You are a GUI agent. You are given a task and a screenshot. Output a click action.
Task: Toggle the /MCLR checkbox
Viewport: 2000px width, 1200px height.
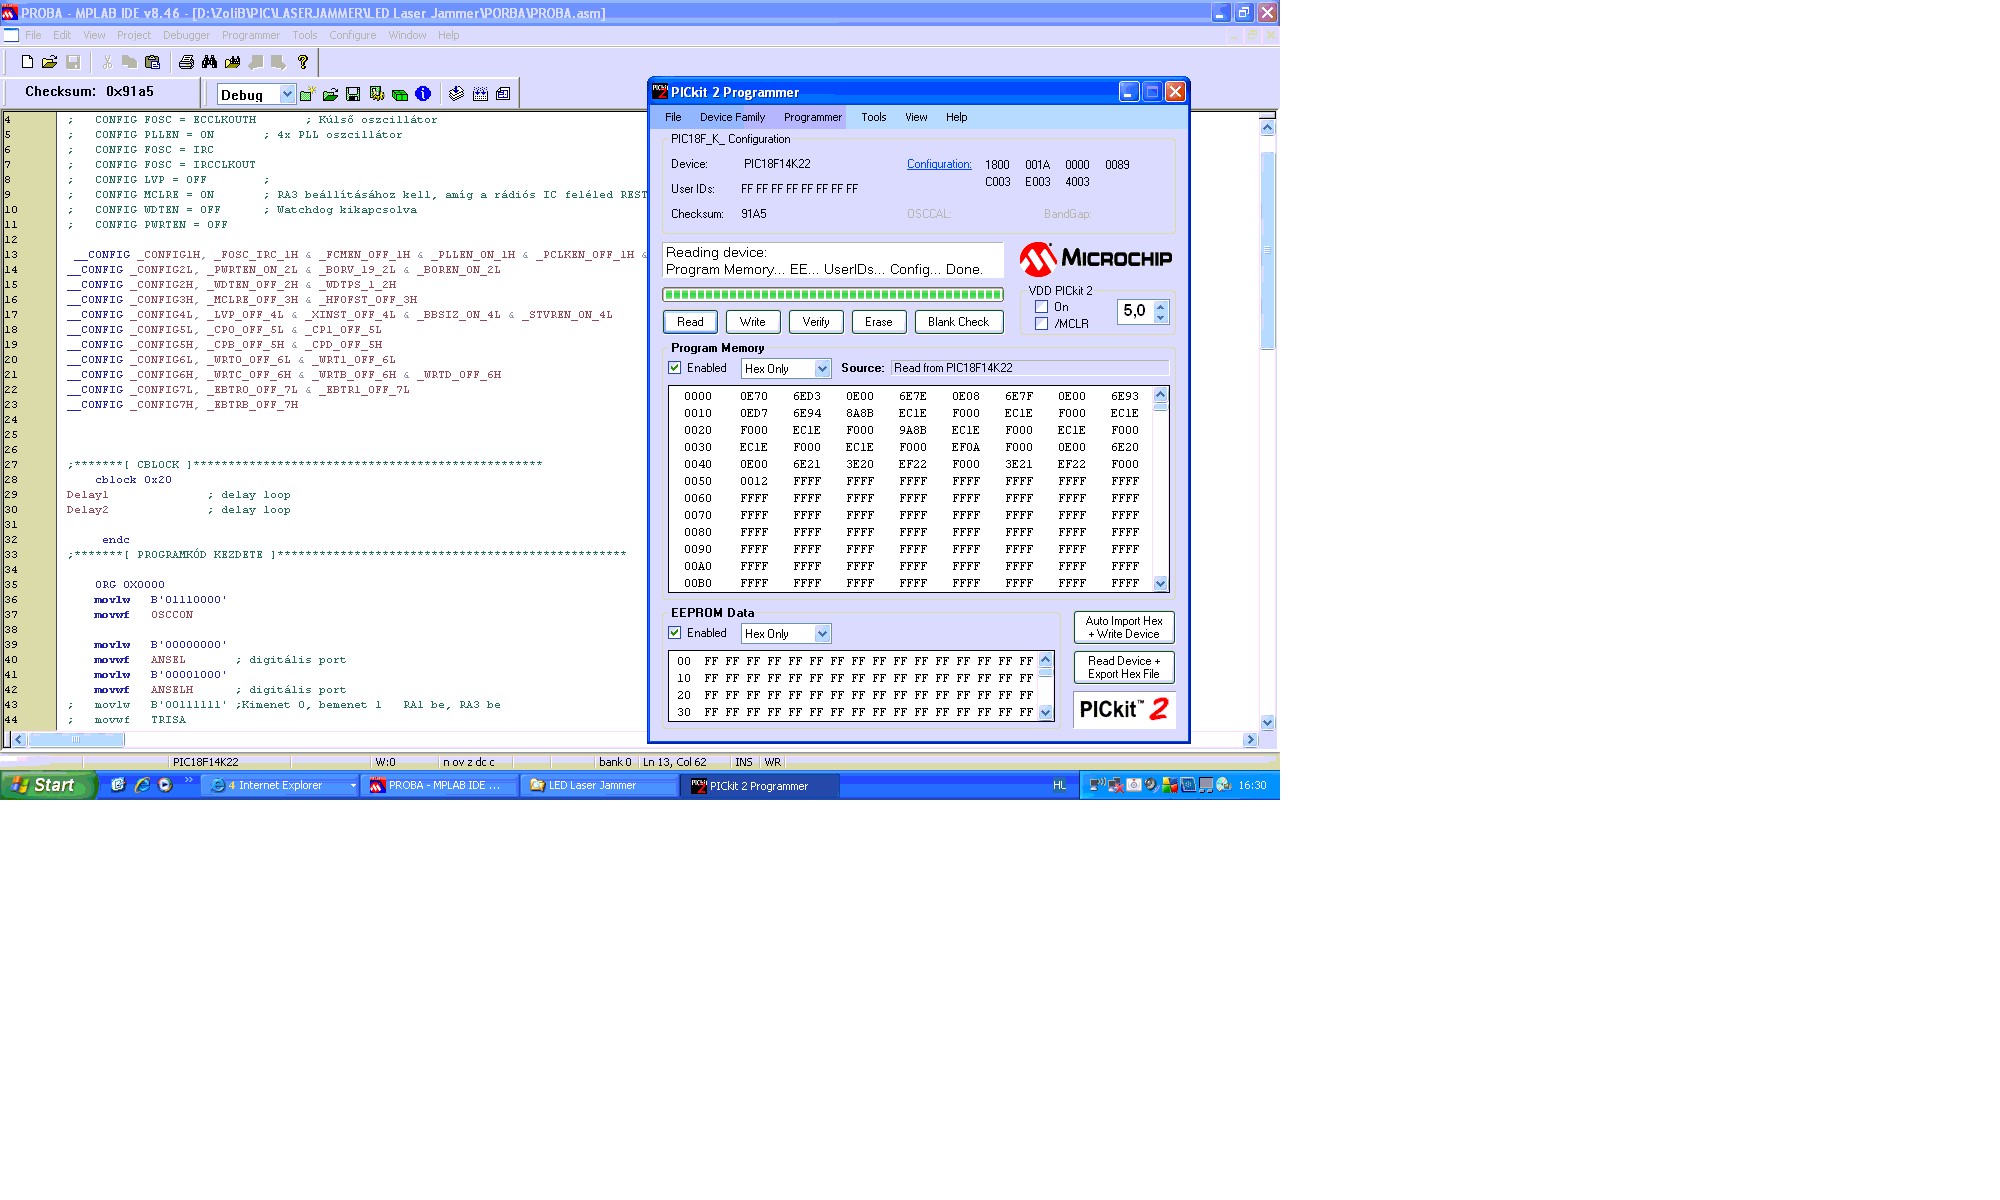(1041, 324)
